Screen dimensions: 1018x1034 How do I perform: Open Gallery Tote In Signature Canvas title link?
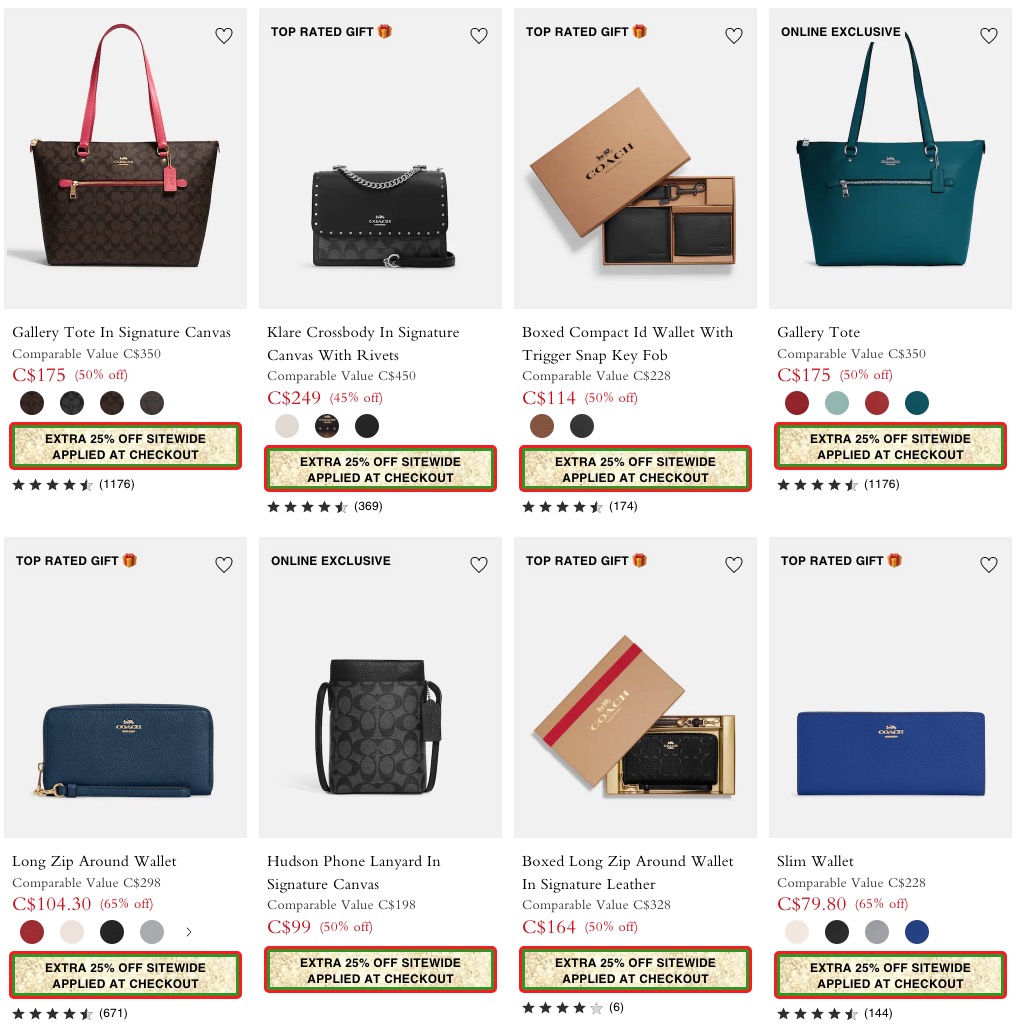[121, 332]
